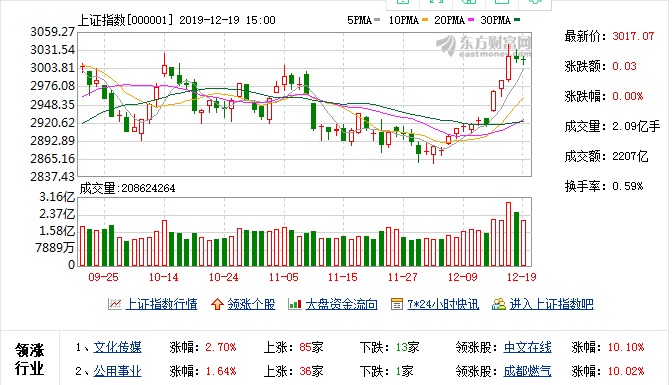672x385 pixels.
Task: Click the 11-05 date axis label
Action: coord(283,277)
